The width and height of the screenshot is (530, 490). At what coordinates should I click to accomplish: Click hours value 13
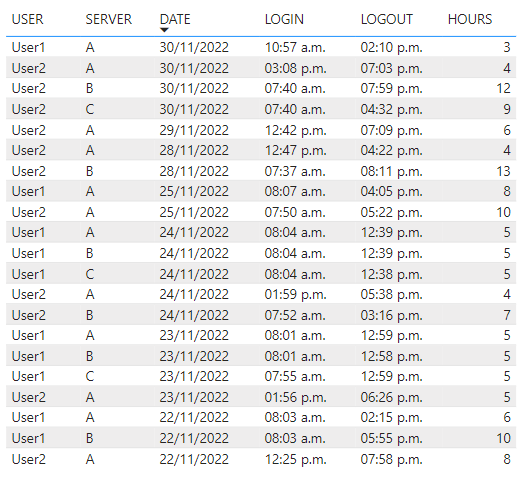coord(503,171)
